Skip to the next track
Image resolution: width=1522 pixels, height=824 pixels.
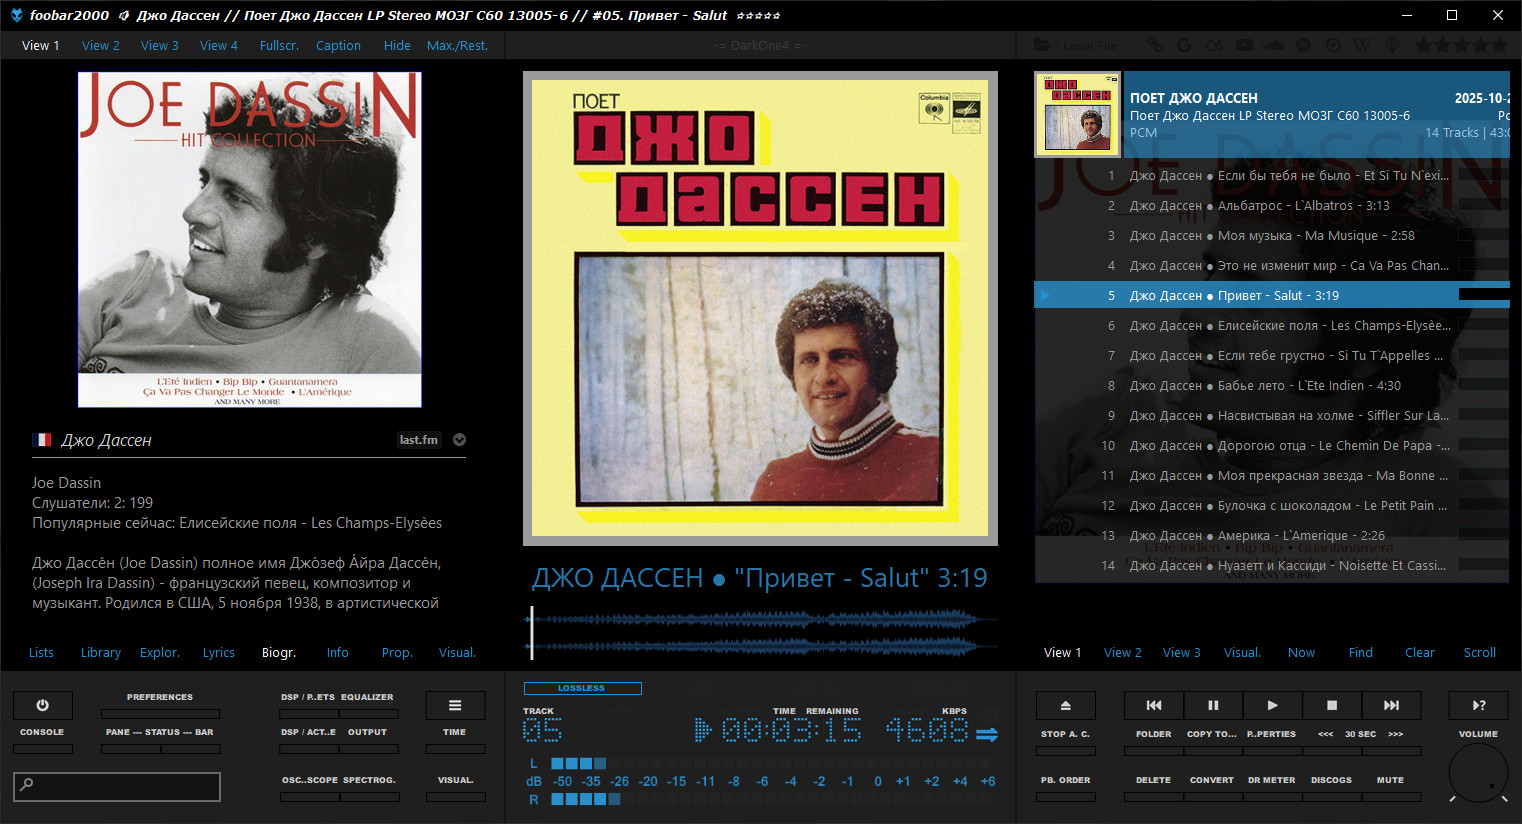point(1391,705)
